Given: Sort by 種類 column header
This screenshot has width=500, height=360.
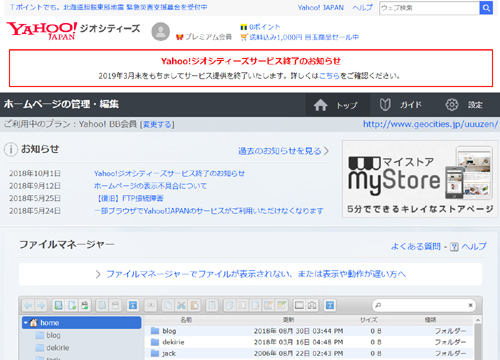Looking at the screenshot, I should tap(430, 320).
